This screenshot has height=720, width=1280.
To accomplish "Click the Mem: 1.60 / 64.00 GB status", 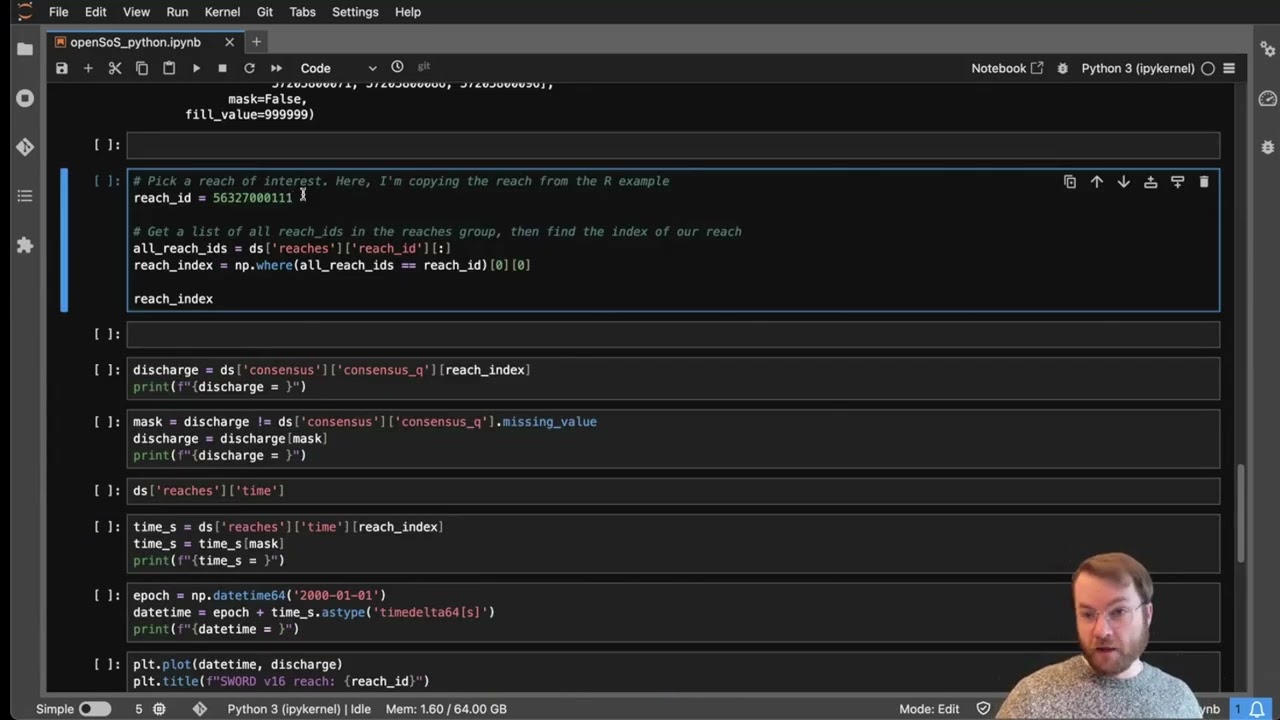I will pos(446,709).
